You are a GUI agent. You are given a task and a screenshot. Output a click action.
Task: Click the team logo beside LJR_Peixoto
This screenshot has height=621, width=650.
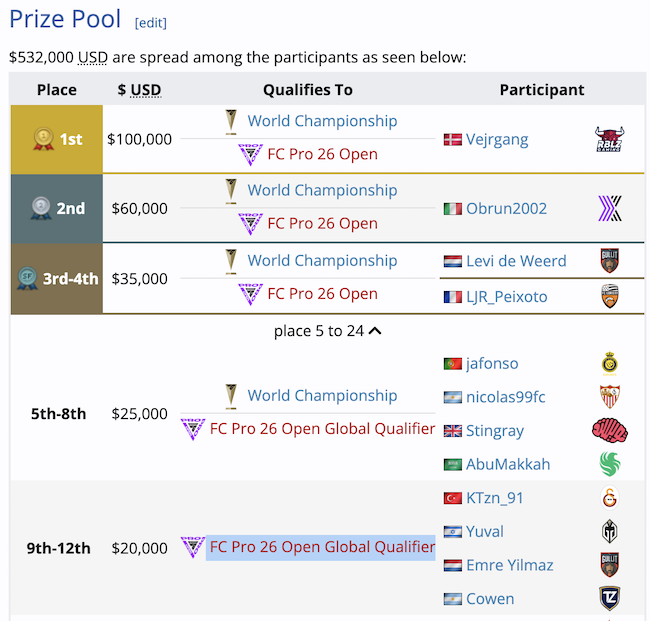coord(609,297)
